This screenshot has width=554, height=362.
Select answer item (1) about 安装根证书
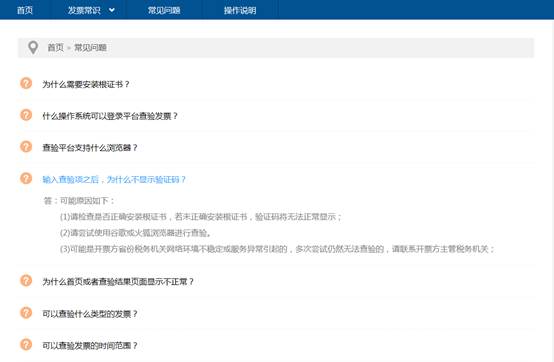click(201, 216)
